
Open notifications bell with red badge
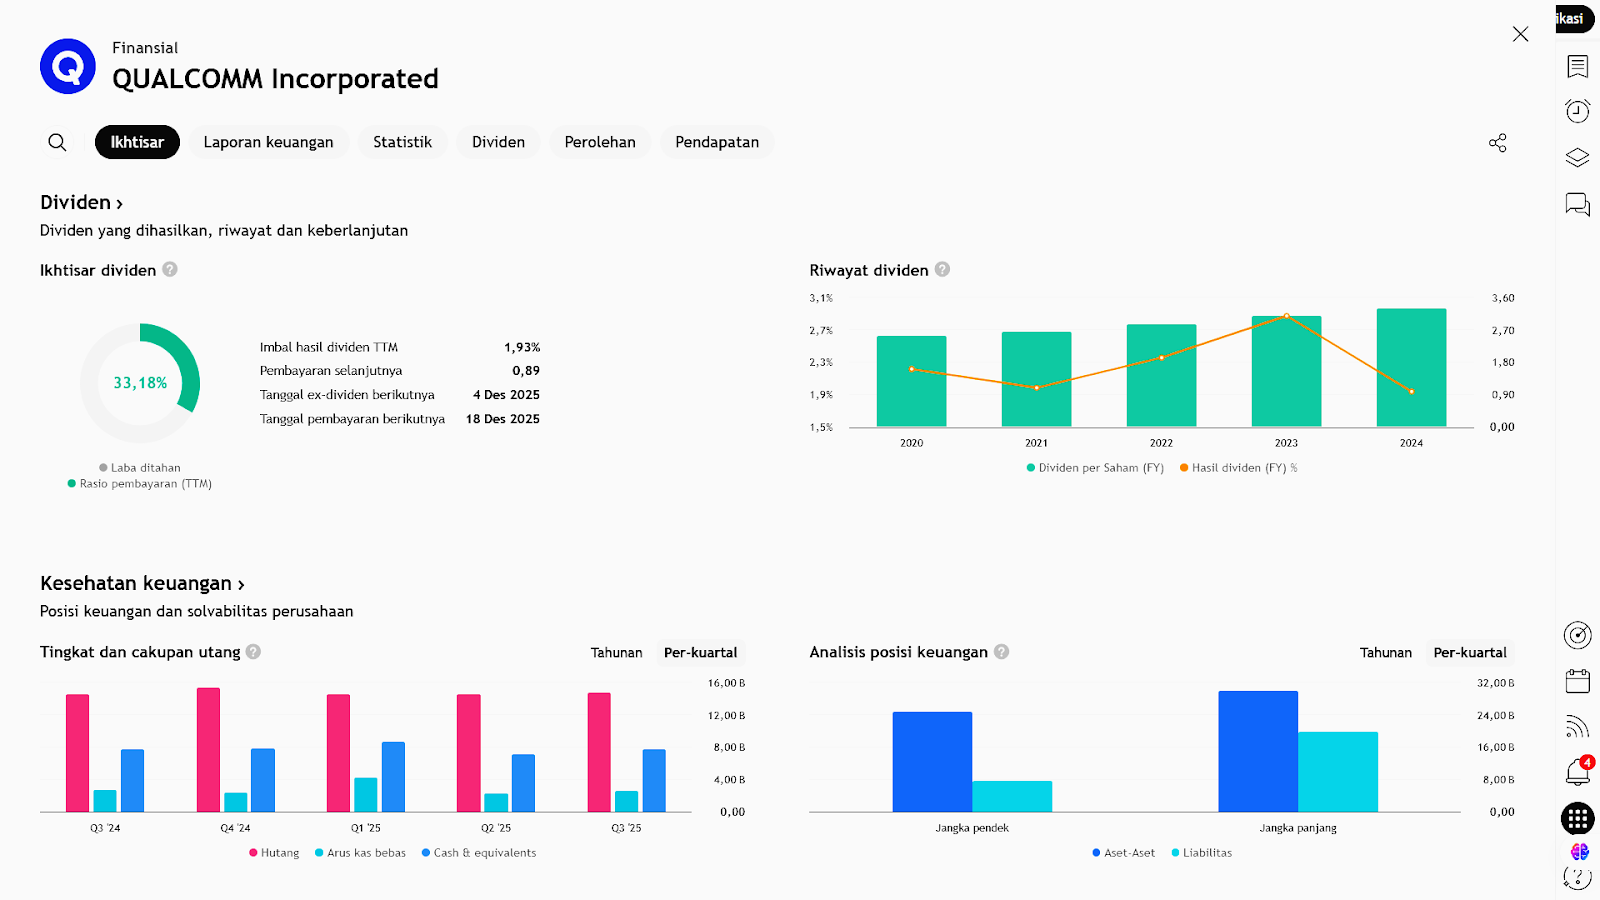(x=1577, y=772)
